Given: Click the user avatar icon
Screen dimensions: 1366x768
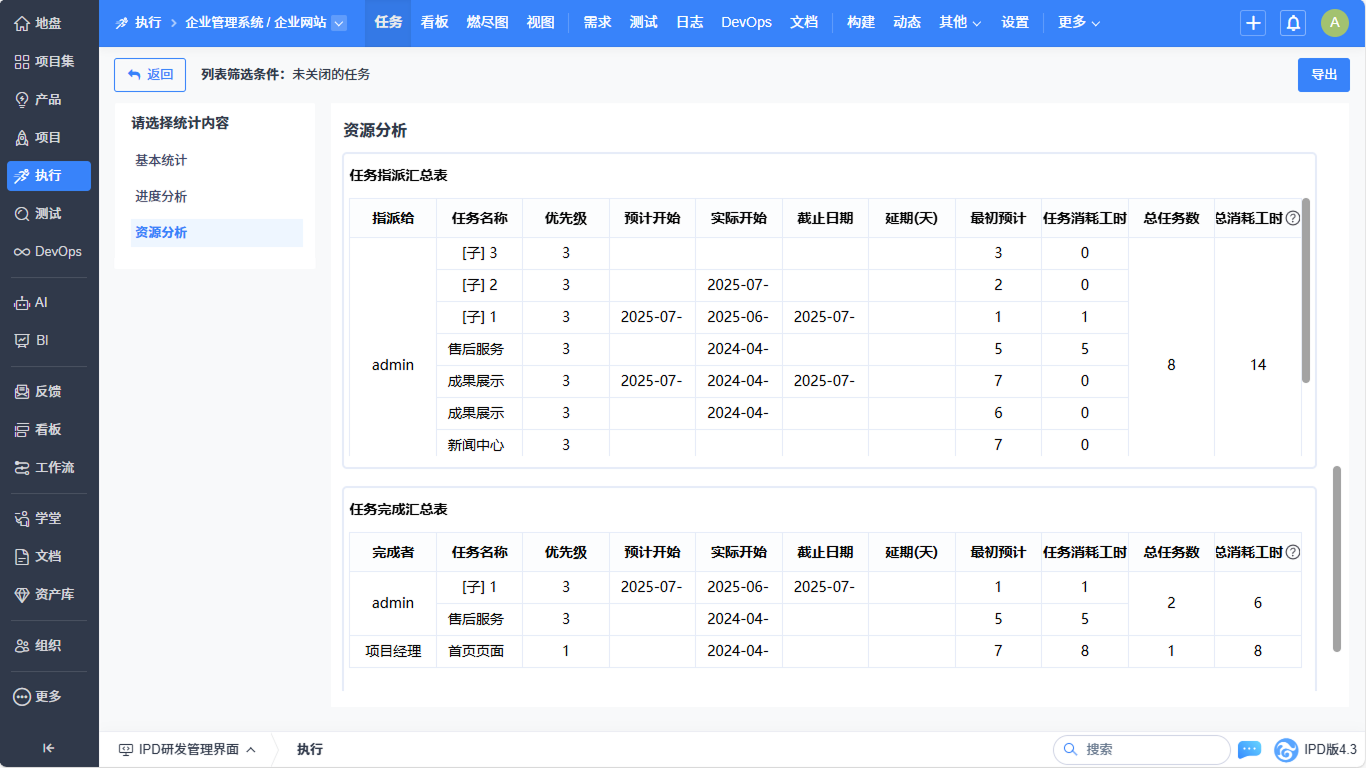Looking at the screenshot, I should coord(1334,23).
